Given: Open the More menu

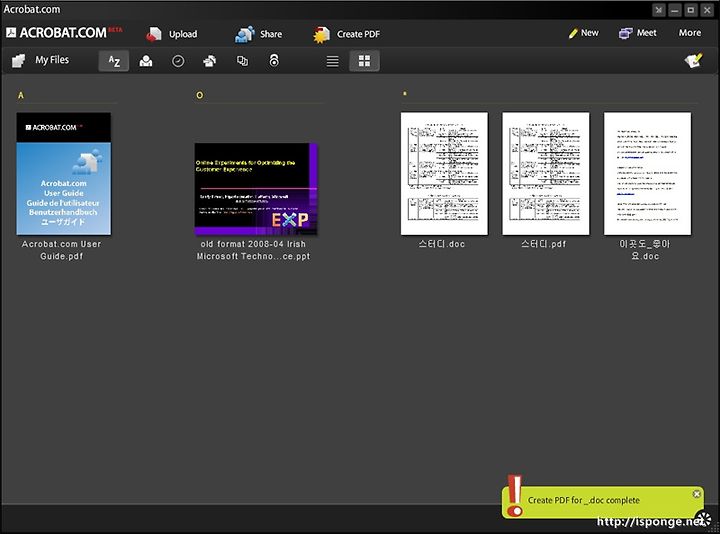Looking at the screenshot, I should 690,33.
